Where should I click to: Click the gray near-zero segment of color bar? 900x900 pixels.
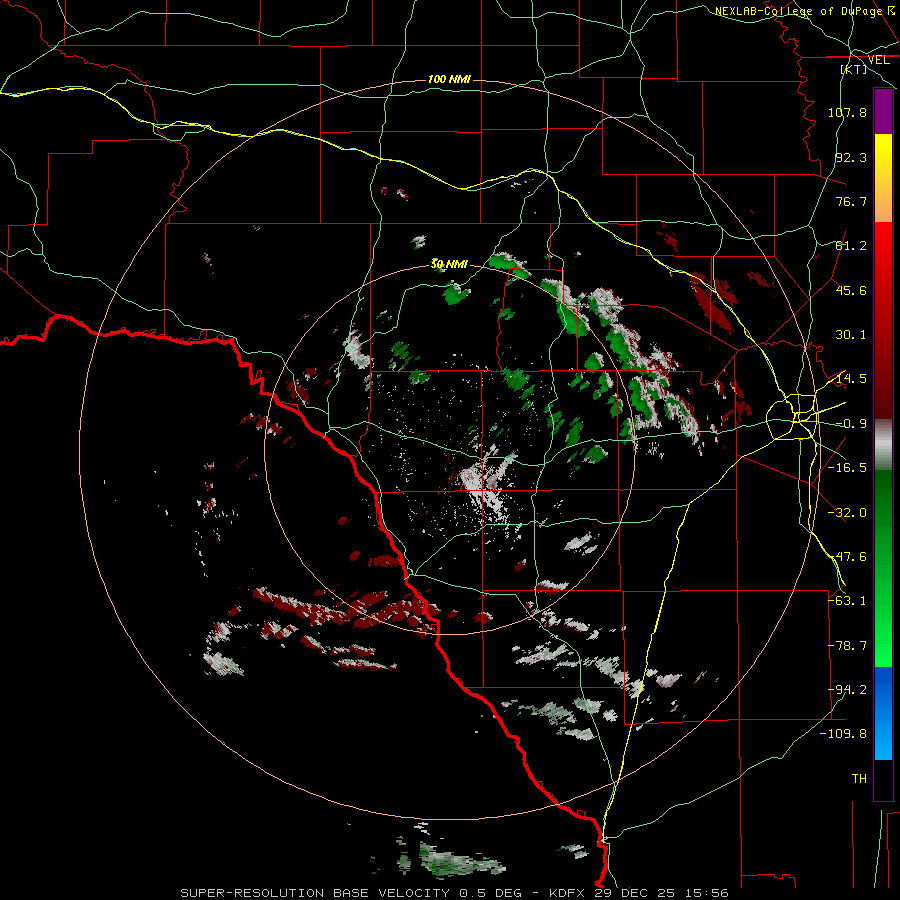pyautogui.click(x=883, y=445)
